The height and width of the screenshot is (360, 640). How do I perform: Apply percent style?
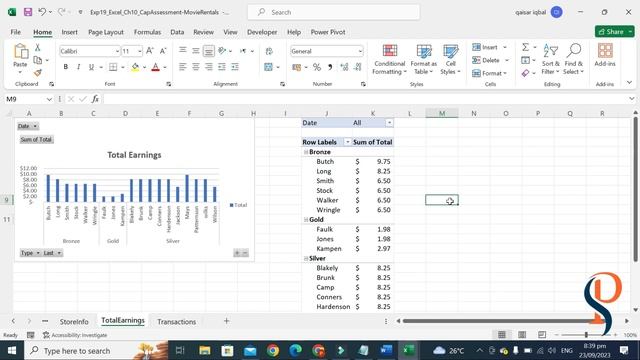coord(317,67)
